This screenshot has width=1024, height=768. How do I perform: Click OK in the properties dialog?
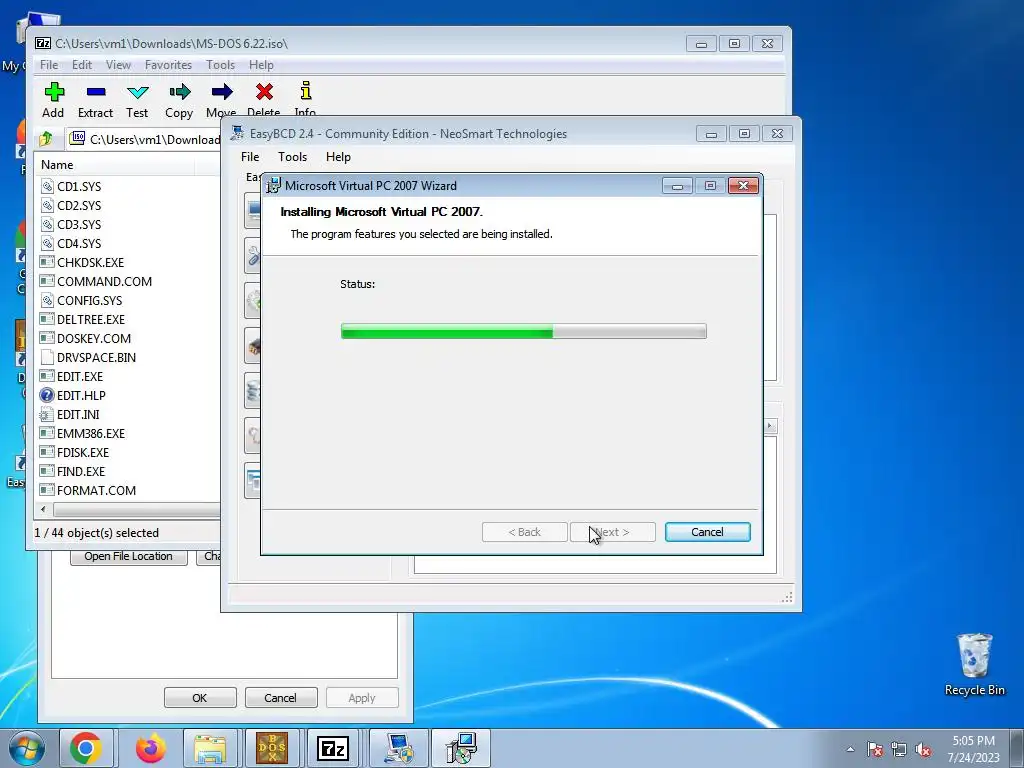tap(200, 697)
